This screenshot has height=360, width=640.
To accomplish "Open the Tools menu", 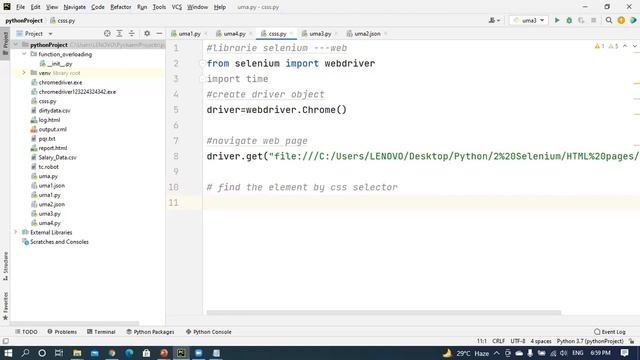I will 159,7.
